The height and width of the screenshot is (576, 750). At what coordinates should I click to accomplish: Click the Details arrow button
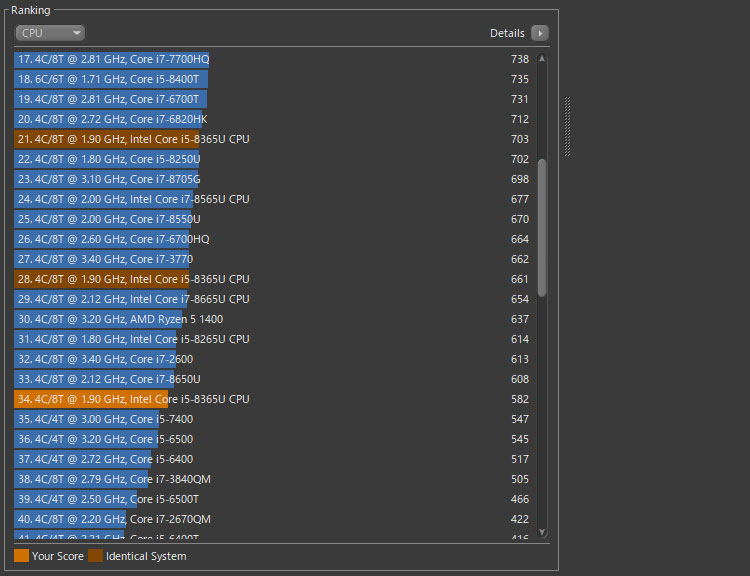(540, 33)
